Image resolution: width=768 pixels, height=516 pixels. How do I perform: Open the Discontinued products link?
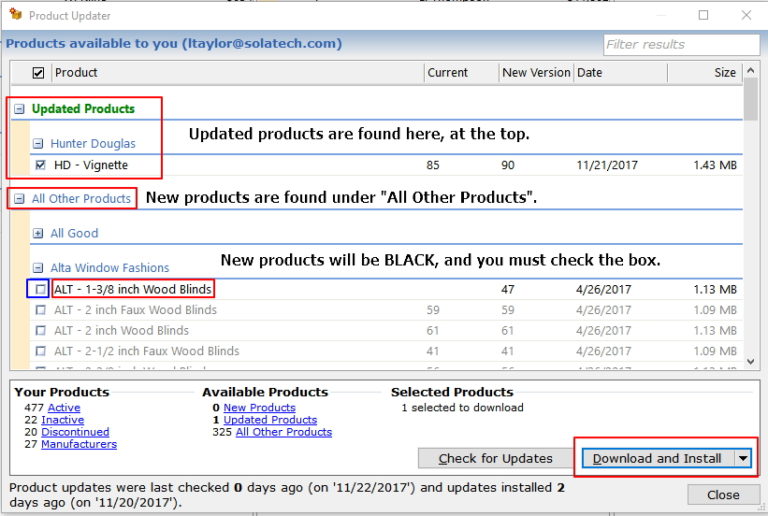click(75, 432)
